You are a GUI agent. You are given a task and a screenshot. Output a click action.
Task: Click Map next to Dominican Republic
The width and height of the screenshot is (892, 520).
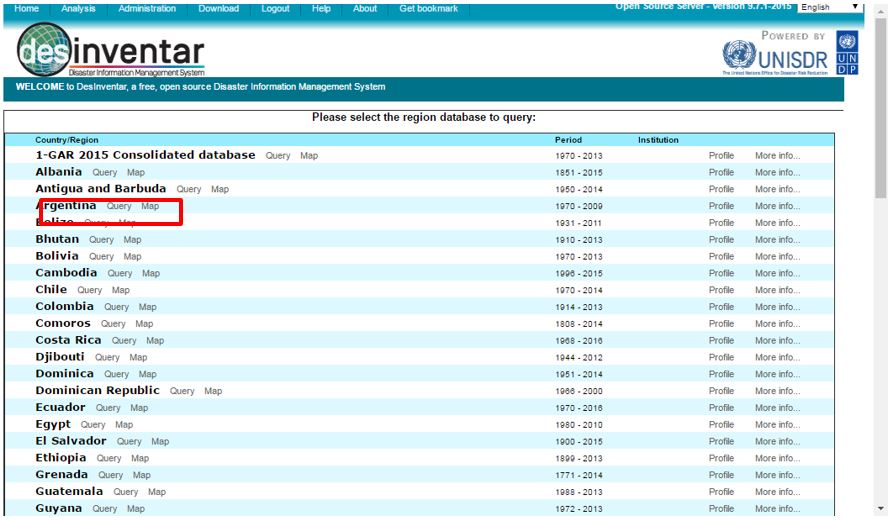[x=213, y=391]
